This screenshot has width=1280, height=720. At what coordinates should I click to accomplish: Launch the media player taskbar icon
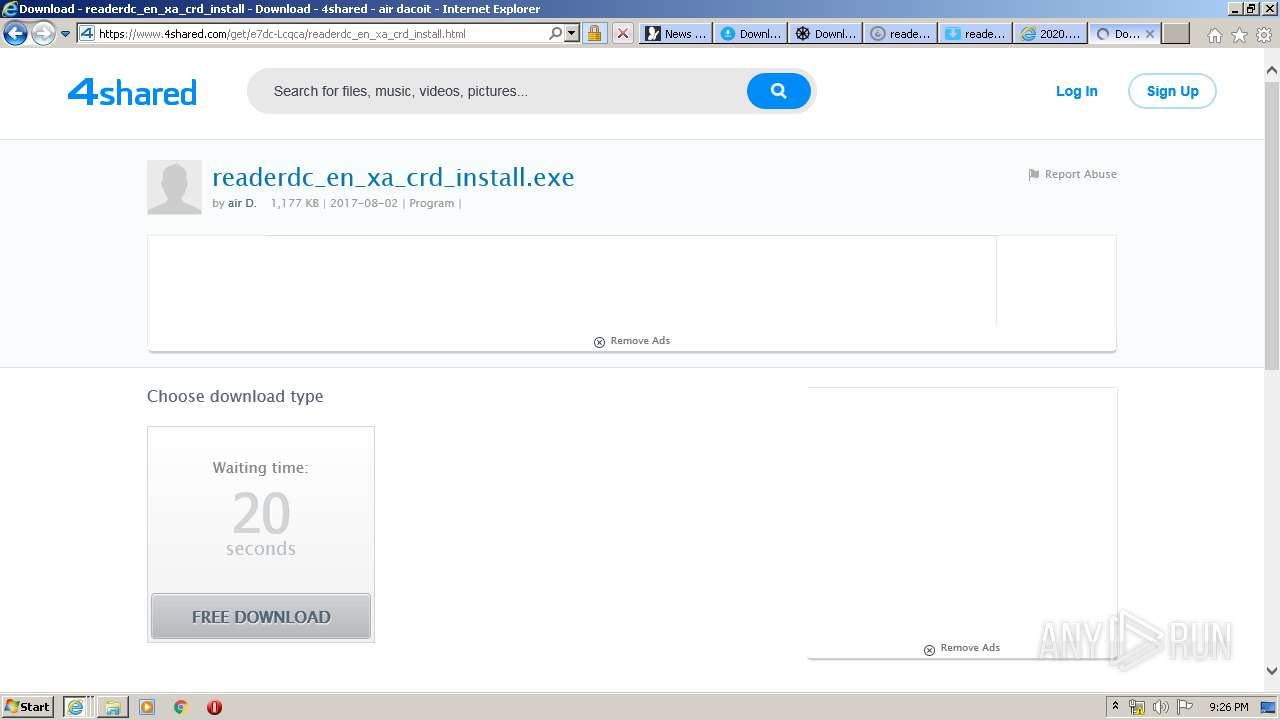pyautogui.click(x=147, y=707)
